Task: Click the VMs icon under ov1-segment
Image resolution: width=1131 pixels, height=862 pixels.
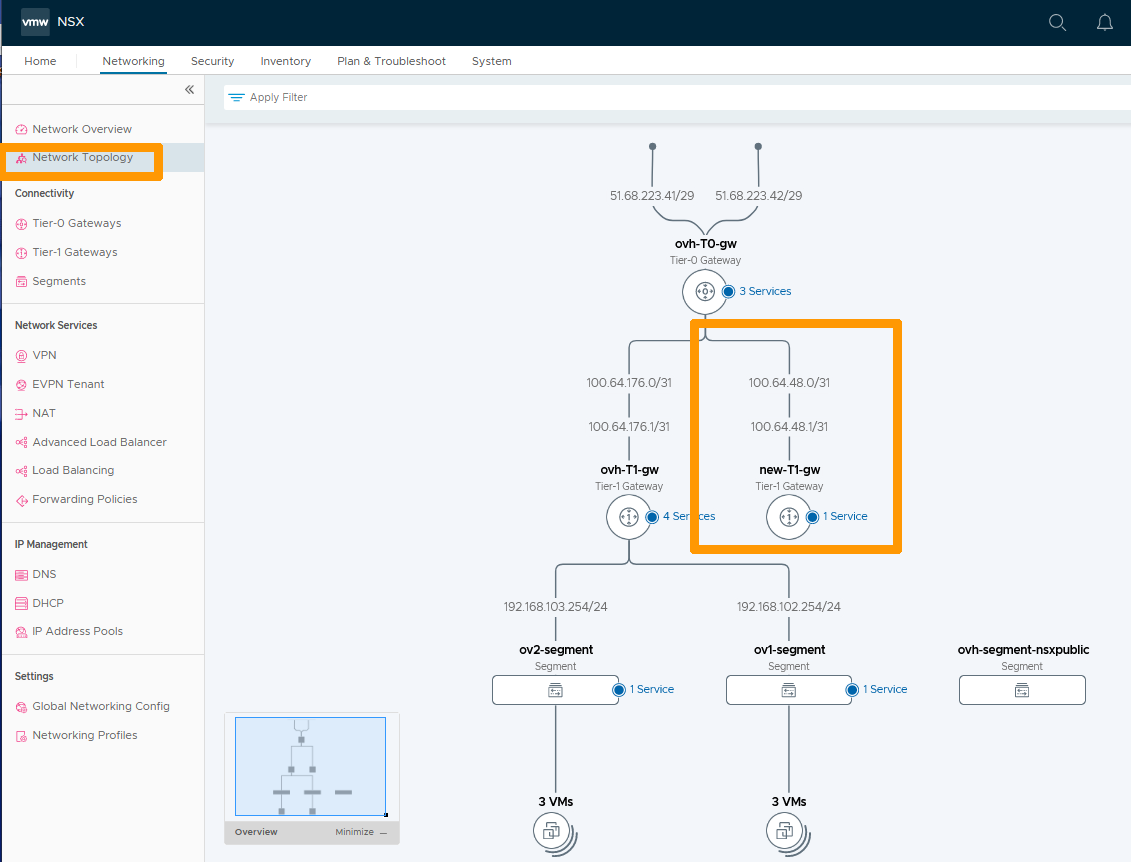Action: (788, 829)
